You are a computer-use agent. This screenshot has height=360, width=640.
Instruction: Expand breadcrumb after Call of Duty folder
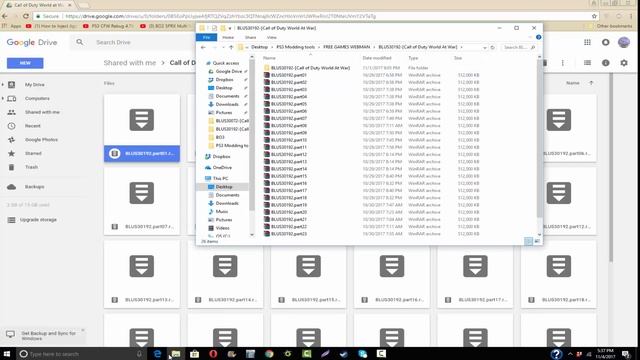coord(462,47)
